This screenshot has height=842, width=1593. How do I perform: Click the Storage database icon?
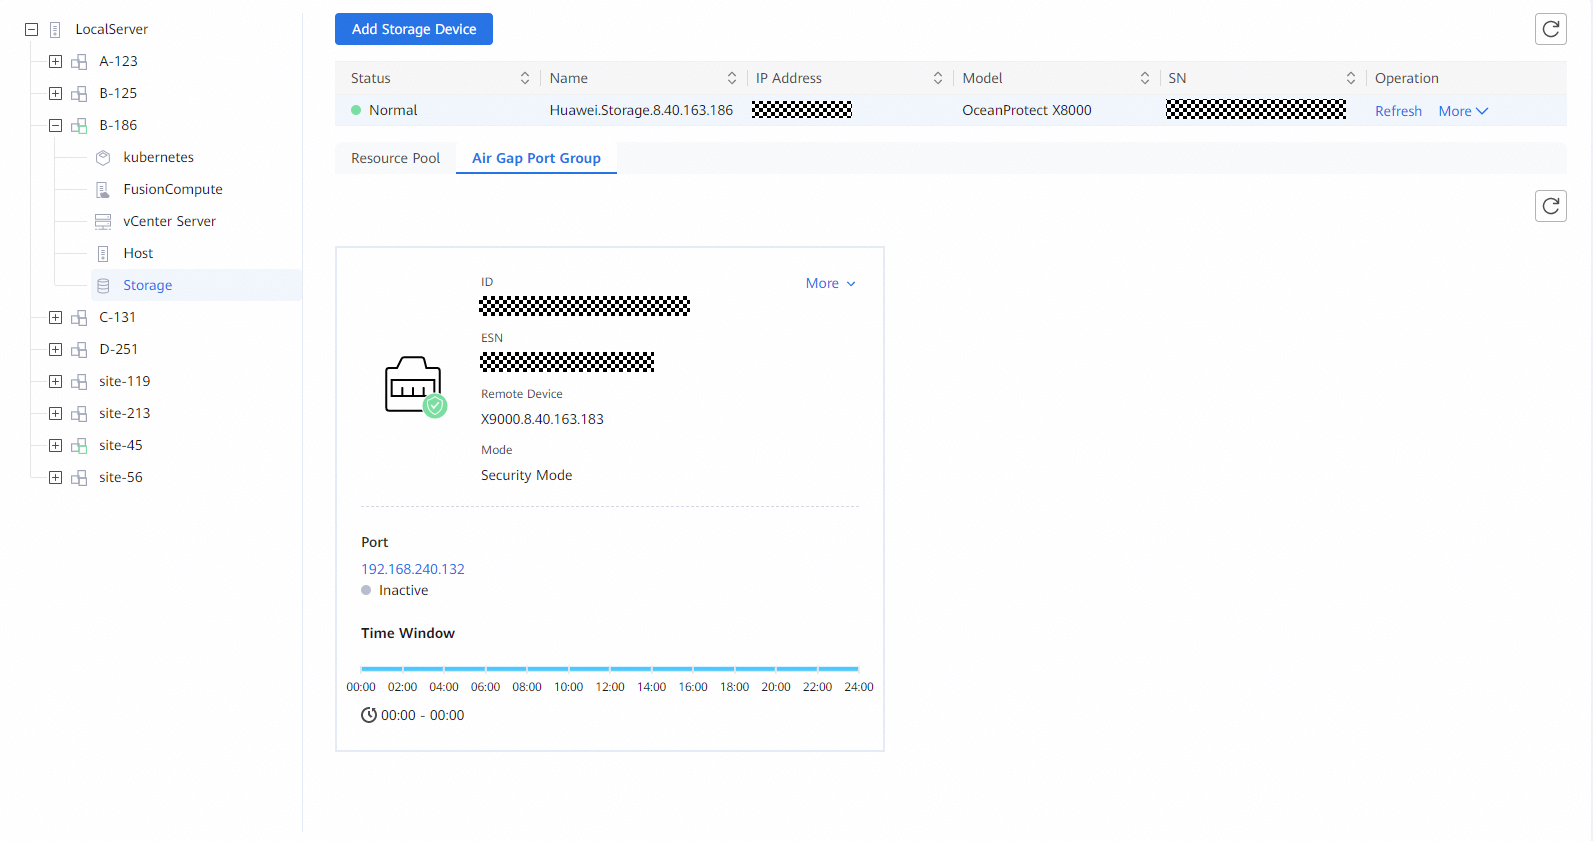tap(103, 286)
